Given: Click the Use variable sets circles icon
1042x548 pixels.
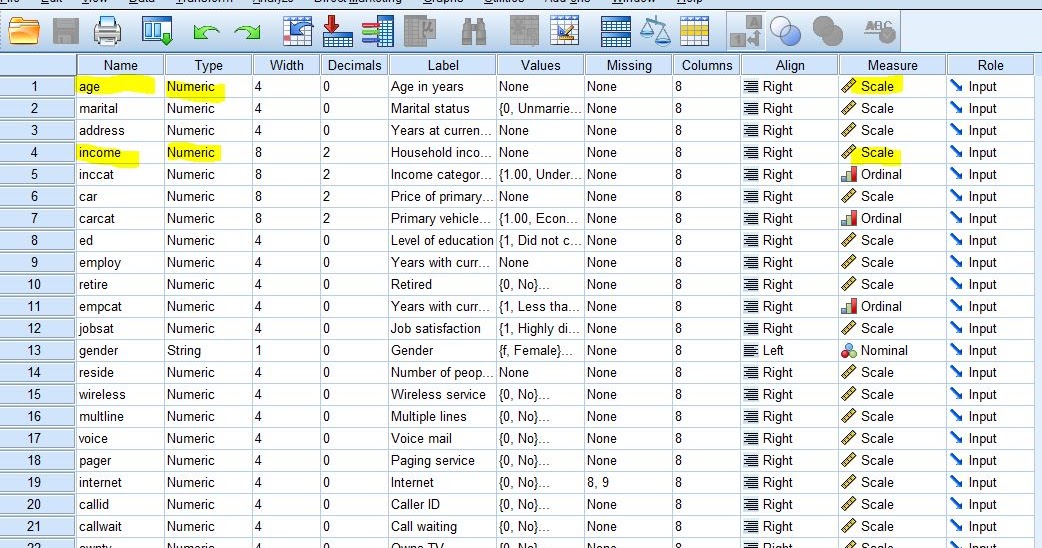Looking at the screenshot, I should [x=785, y=31].
